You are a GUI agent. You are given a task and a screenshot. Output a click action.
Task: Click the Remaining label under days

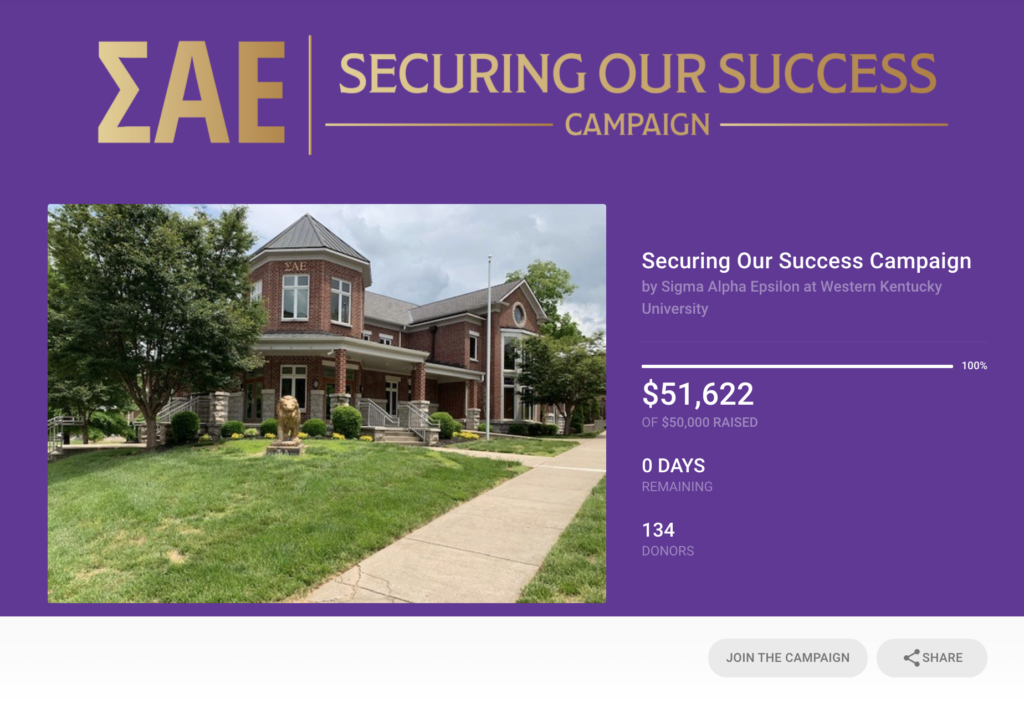(677, 487)
